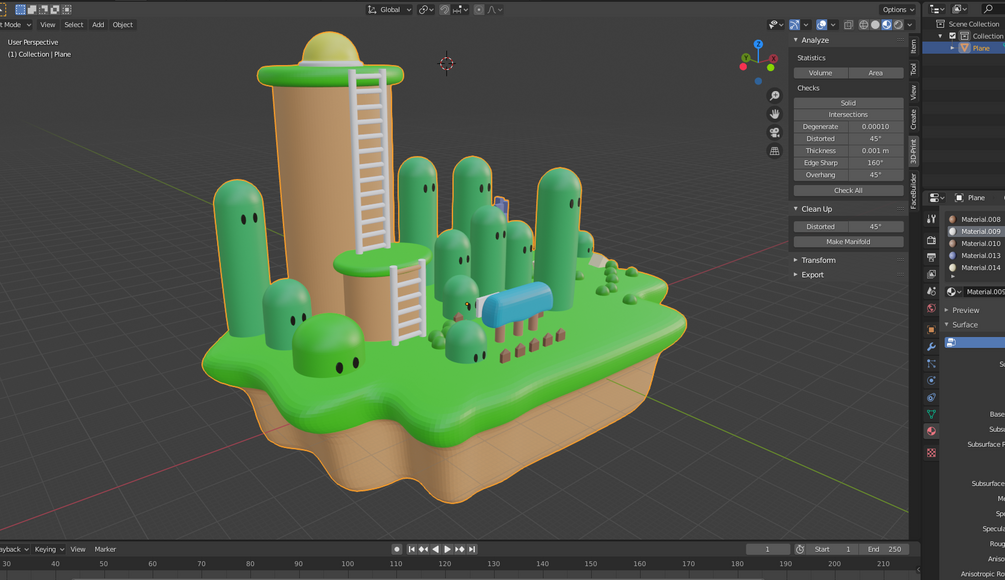Viewport: 1005px width, 580px height.
Task: Select Material.013 slot
Action: click(x=975, y=256)
